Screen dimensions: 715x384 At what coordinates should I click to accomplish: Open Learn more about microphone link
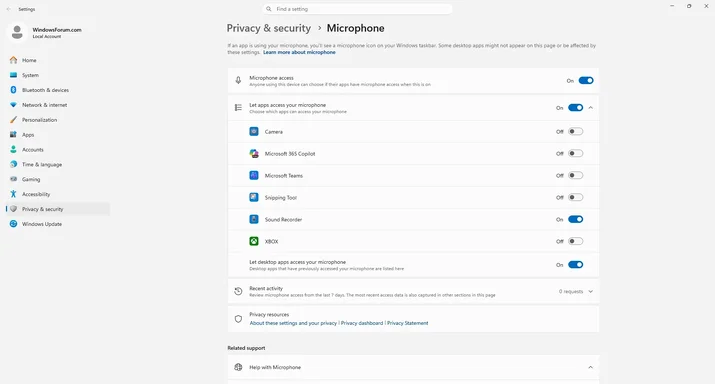tap(299, 52)
